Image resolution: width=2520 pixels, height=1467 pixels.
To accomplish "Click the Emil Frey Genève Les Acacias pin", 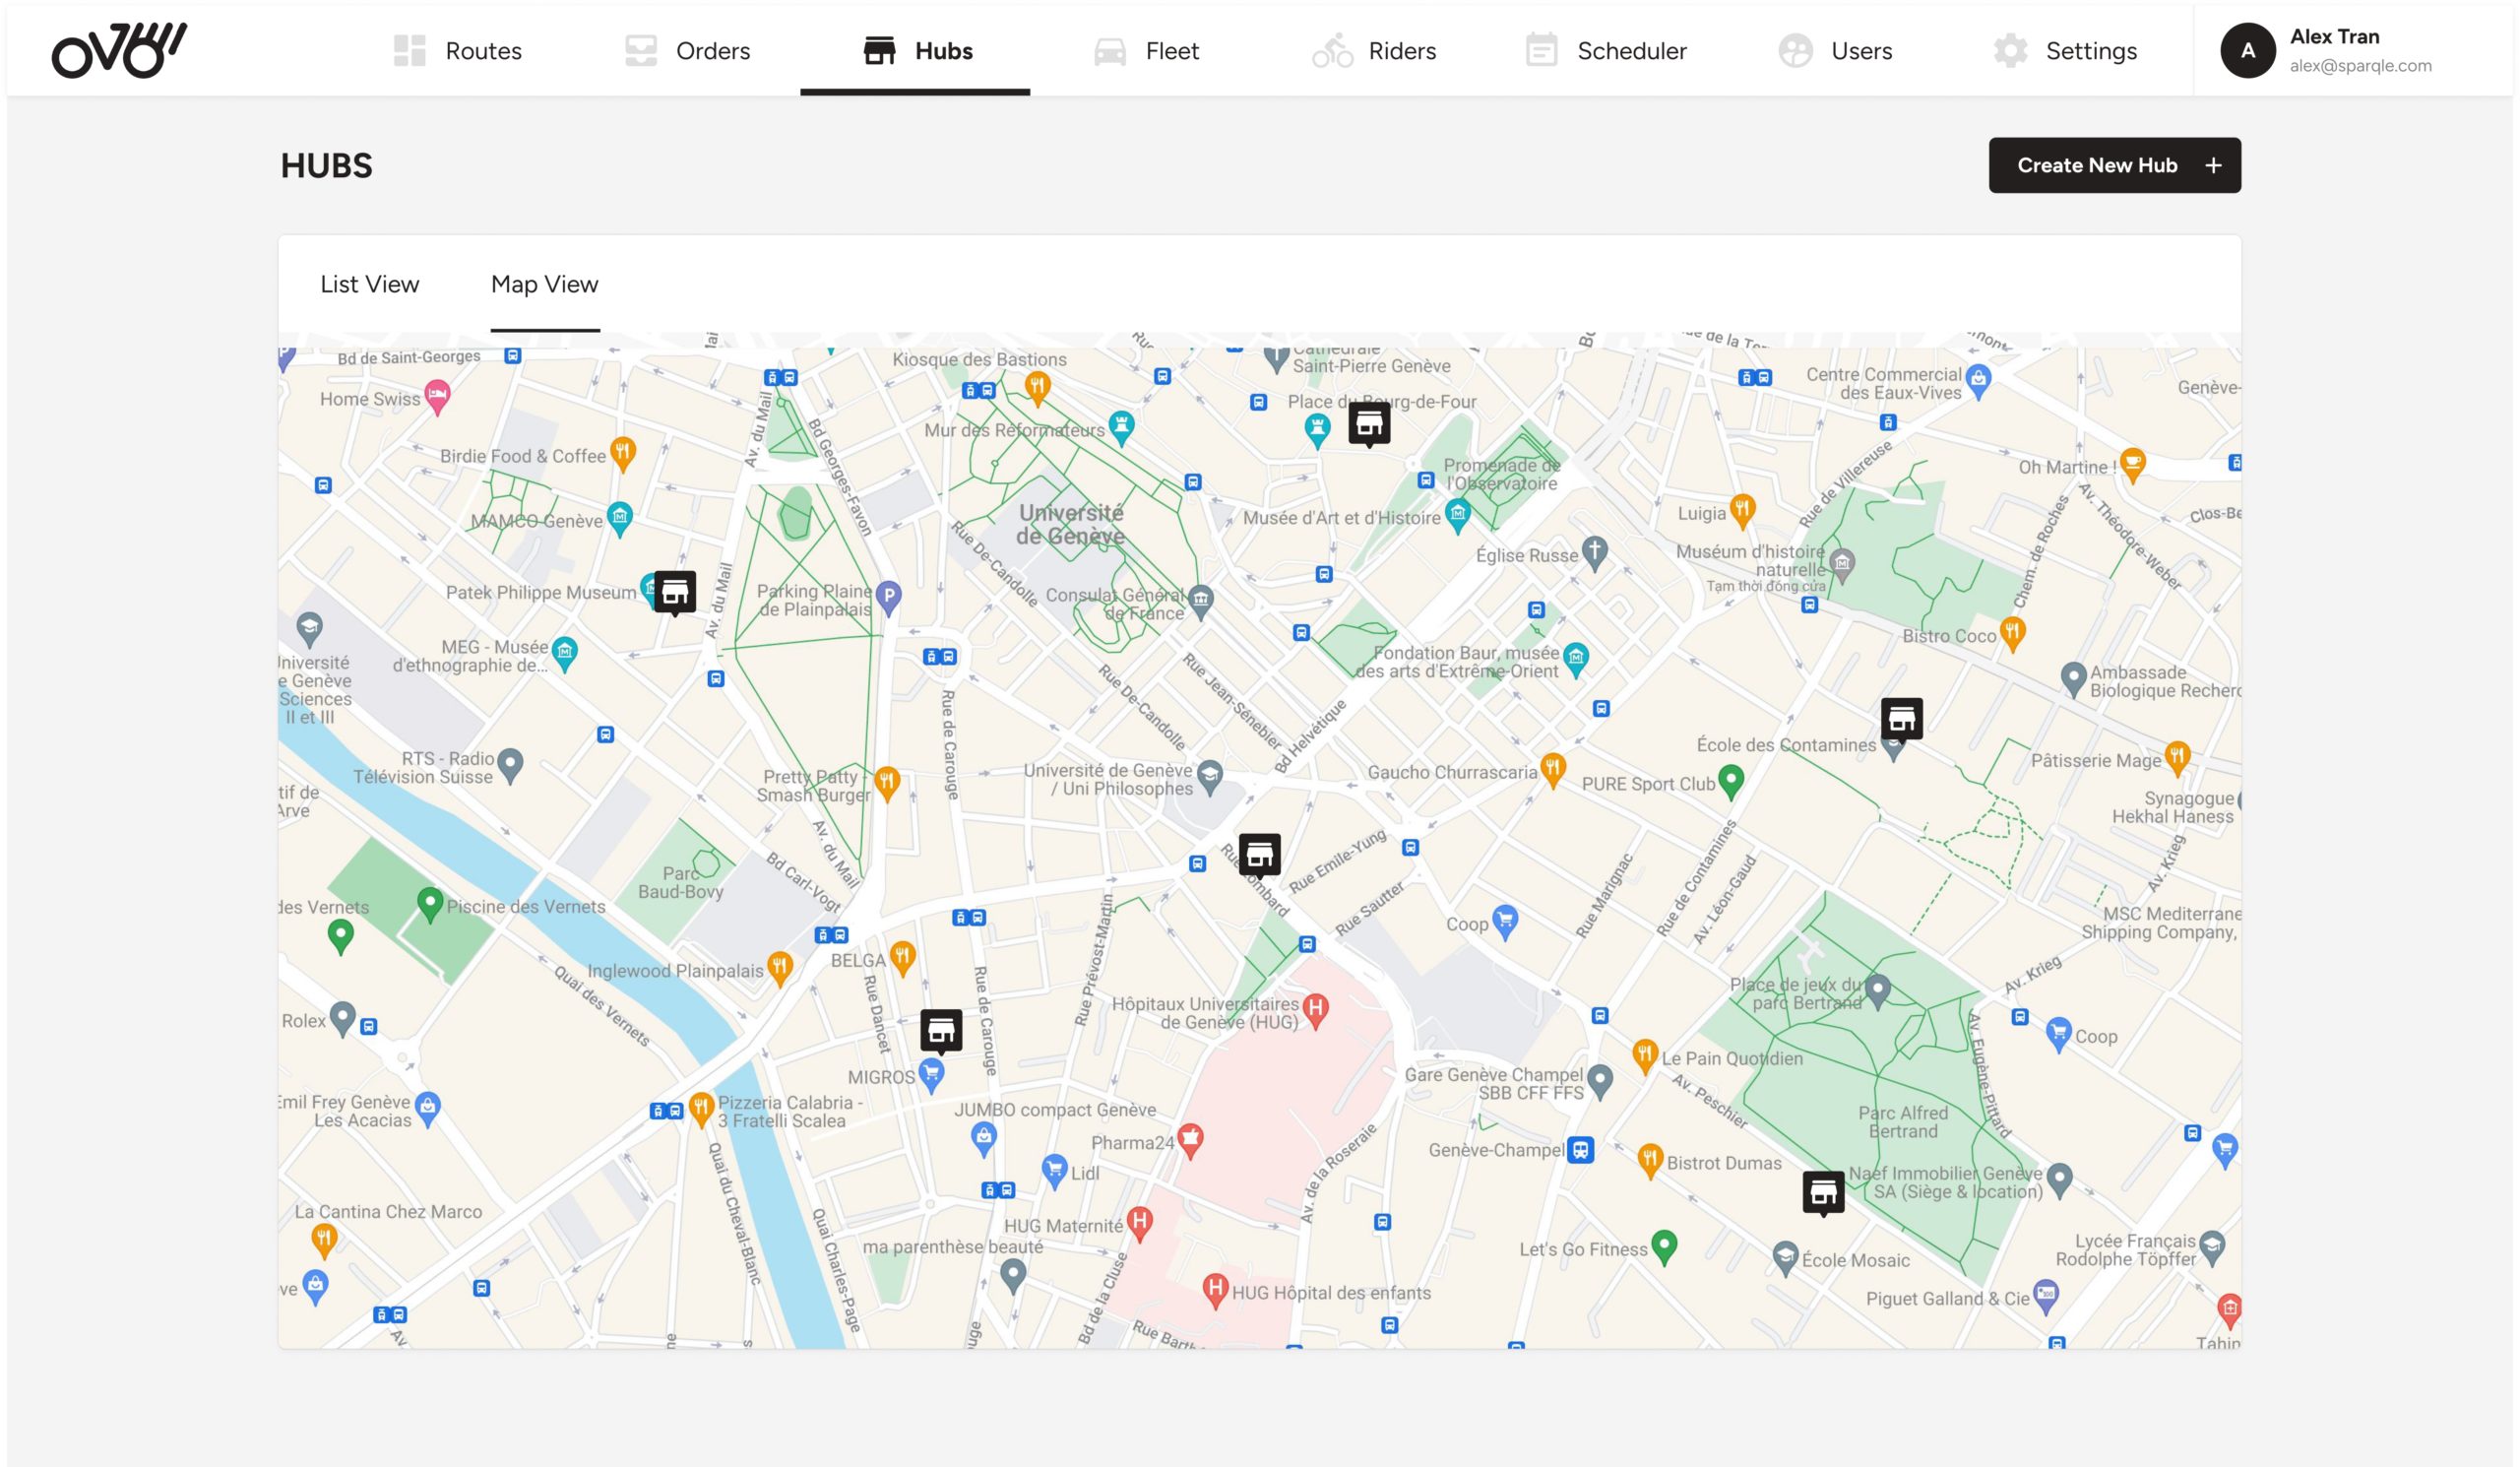I will 428,1108.
